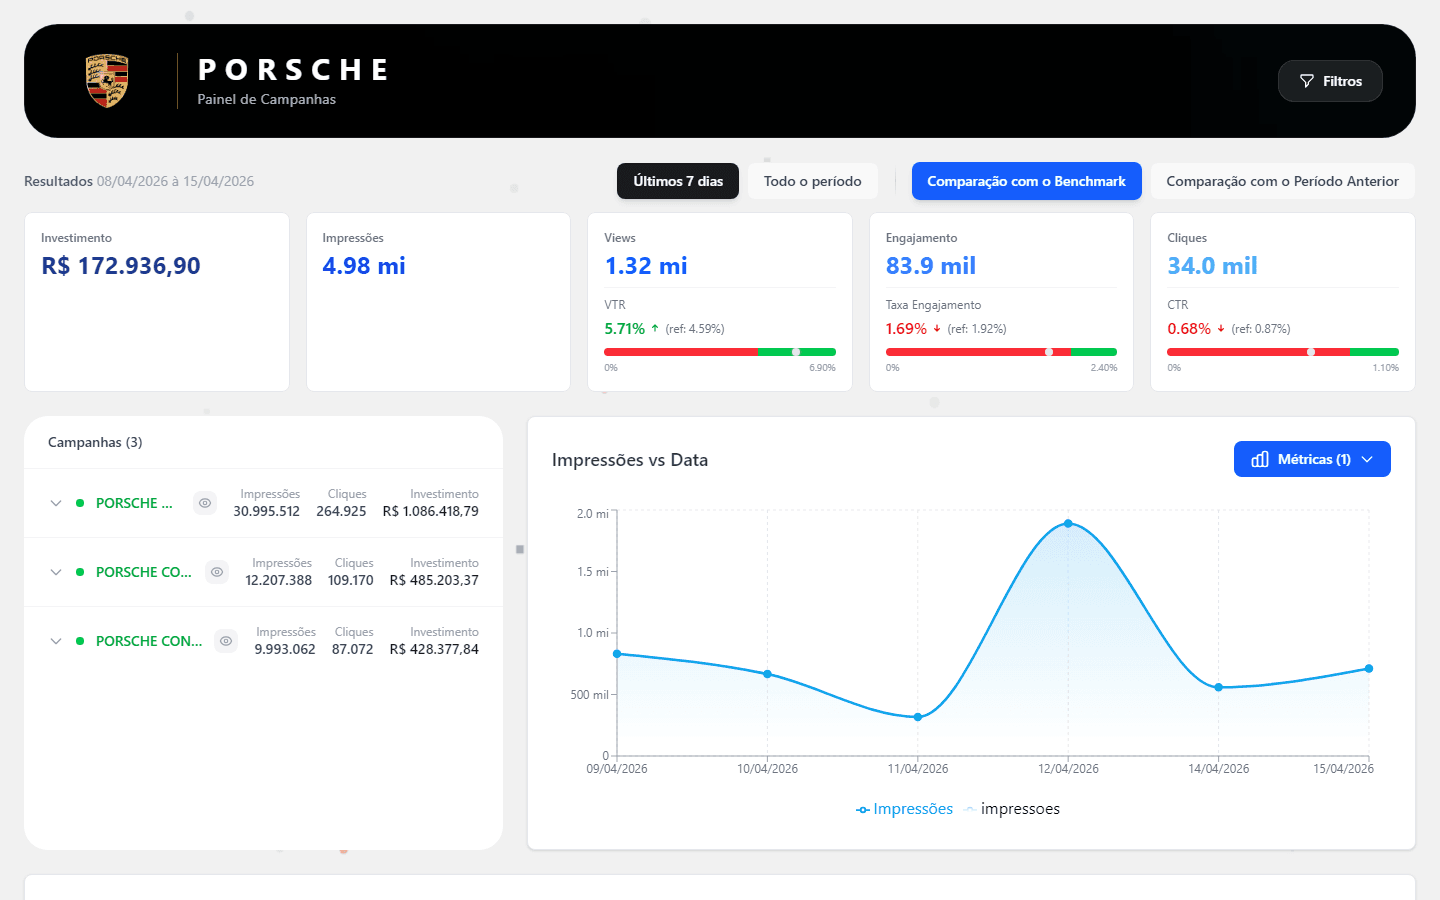Screen dimensions: 1440x900
Task: Click the VTR reference text (ref: 4.59%)
Action: coord(695,329)
